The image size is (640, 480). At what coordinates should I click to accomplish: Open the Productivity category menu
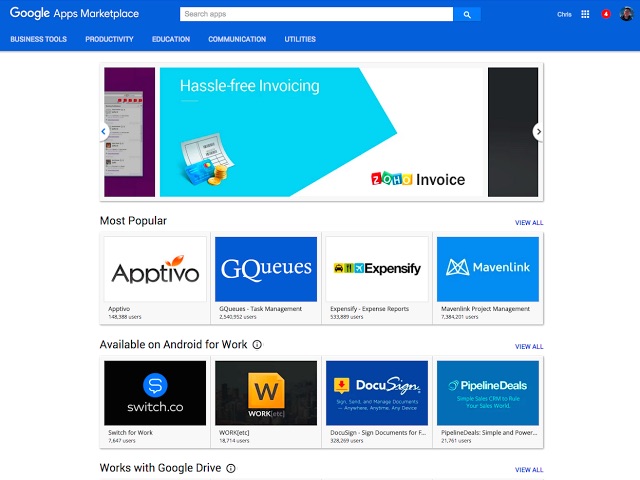click(x=109, y=39)
